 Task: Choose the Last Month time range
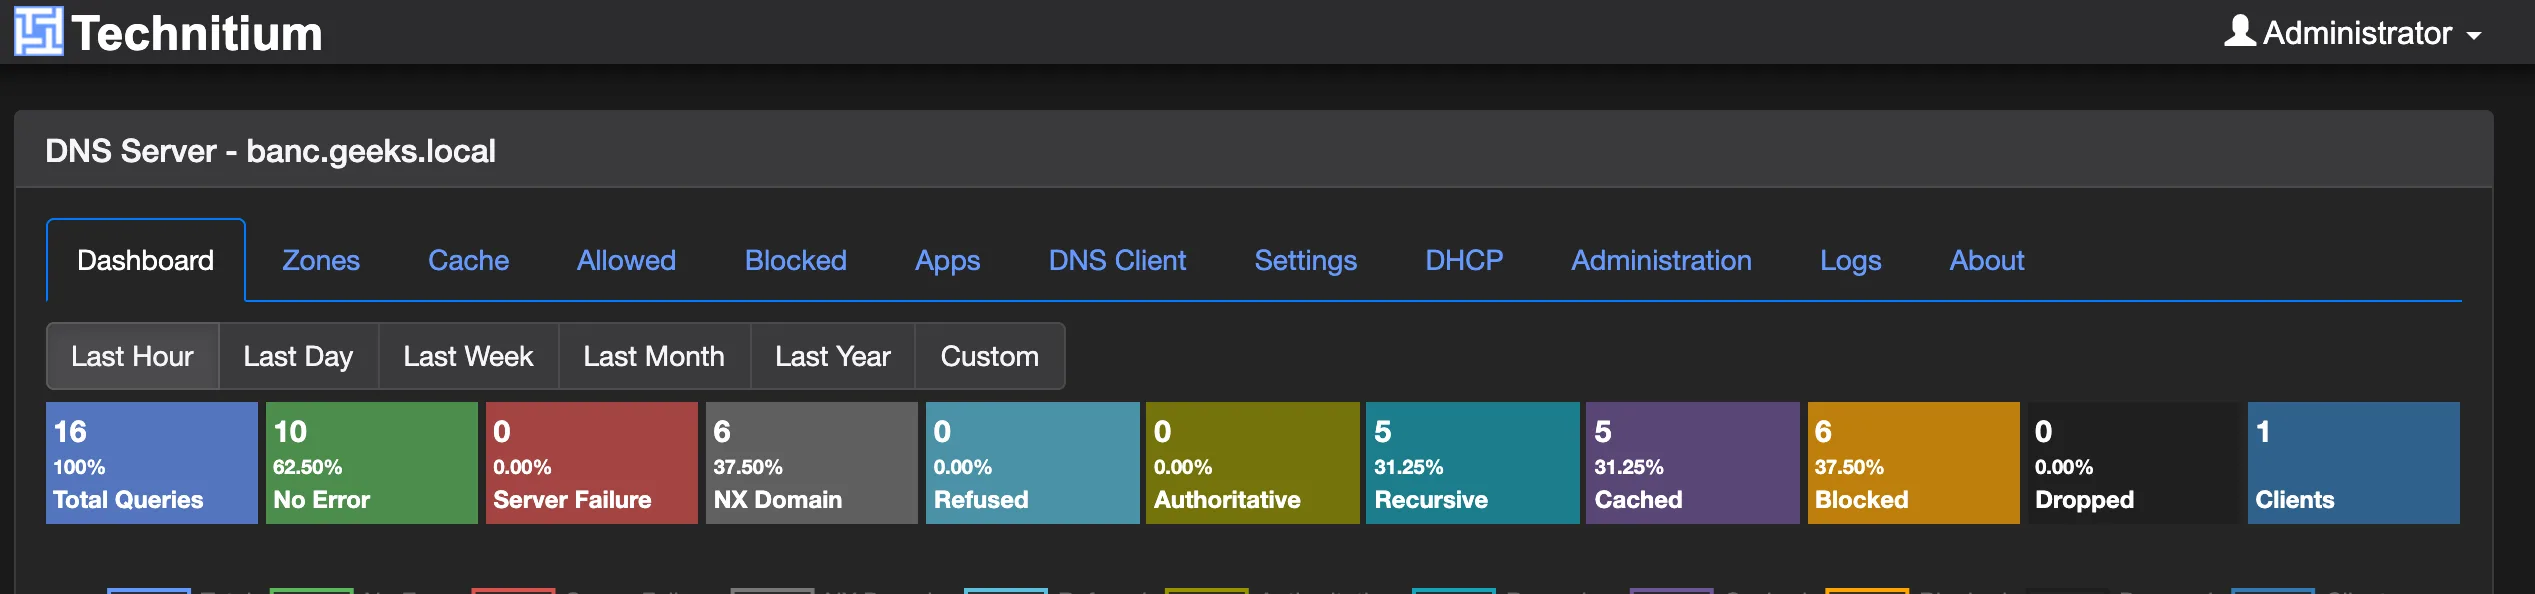pos(654,356)
